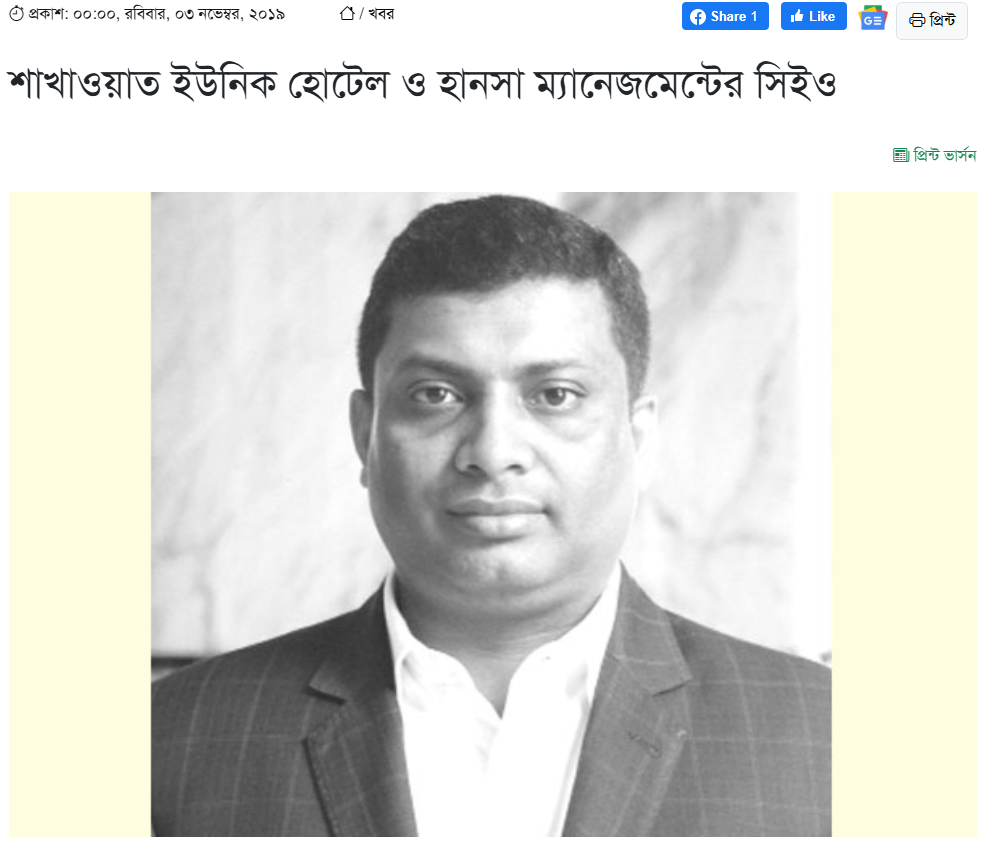Viewport: 987px width, 843px height.
Task: Share the article on Facebook
Action: tap(725, 16)
